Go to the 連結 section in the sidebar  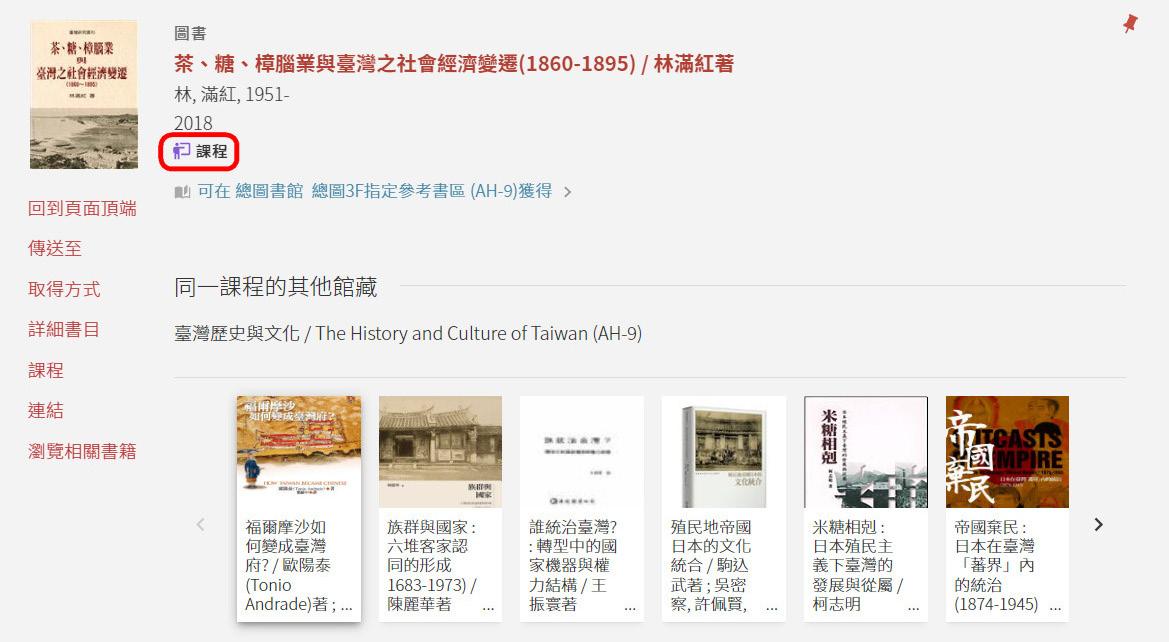point(45,410)
